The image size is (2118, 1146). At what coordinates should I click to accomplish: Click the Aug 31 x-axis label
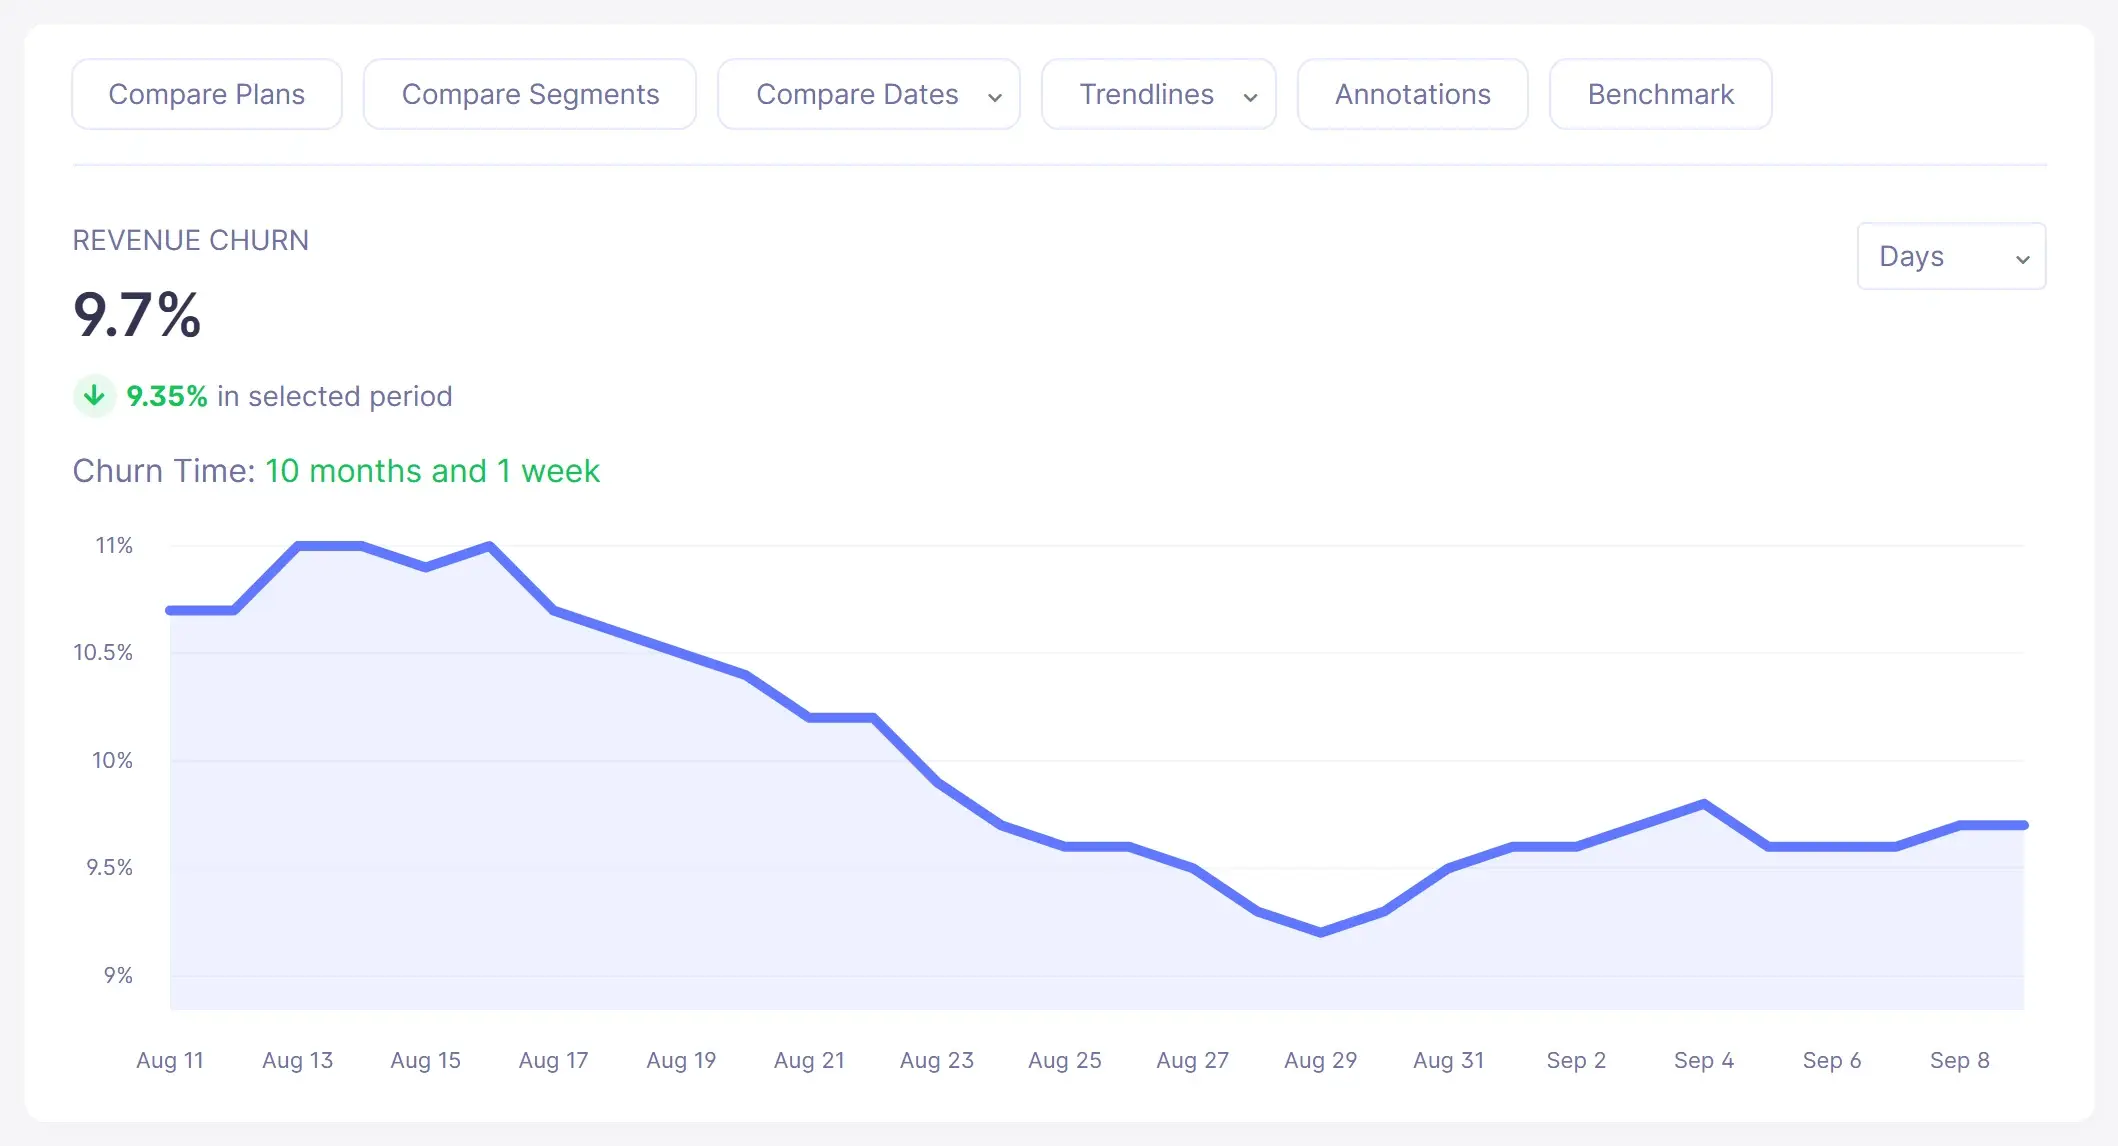point(1449,1060)
